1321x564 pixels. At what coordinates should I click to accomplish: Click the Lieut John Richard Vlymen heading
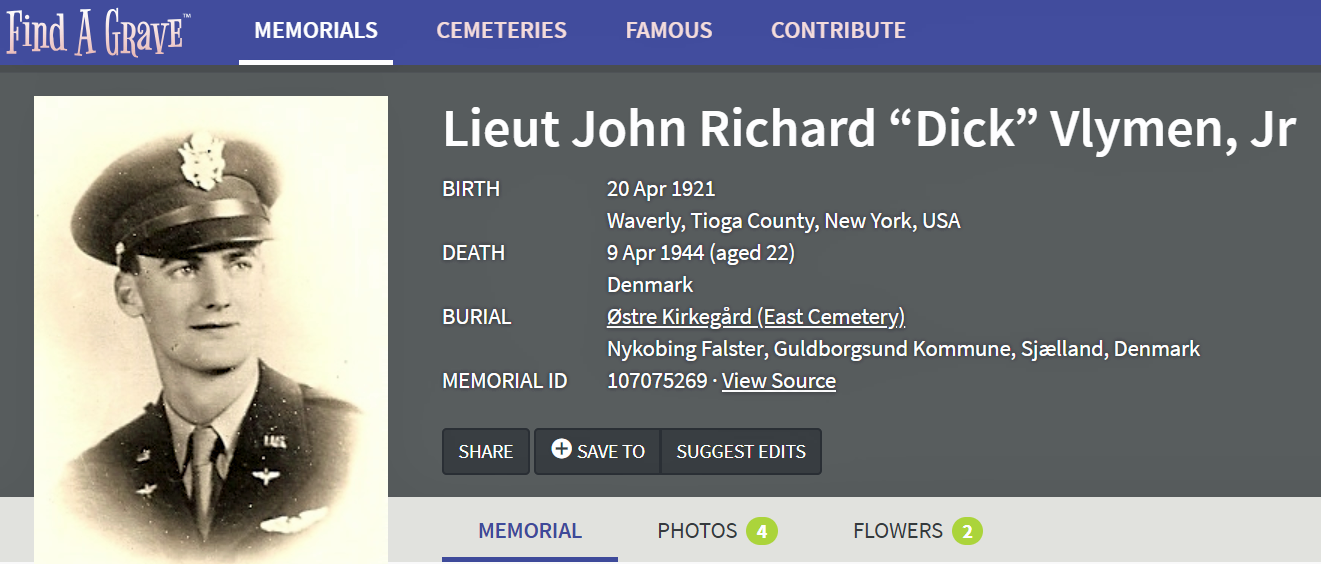coord(869,128)
